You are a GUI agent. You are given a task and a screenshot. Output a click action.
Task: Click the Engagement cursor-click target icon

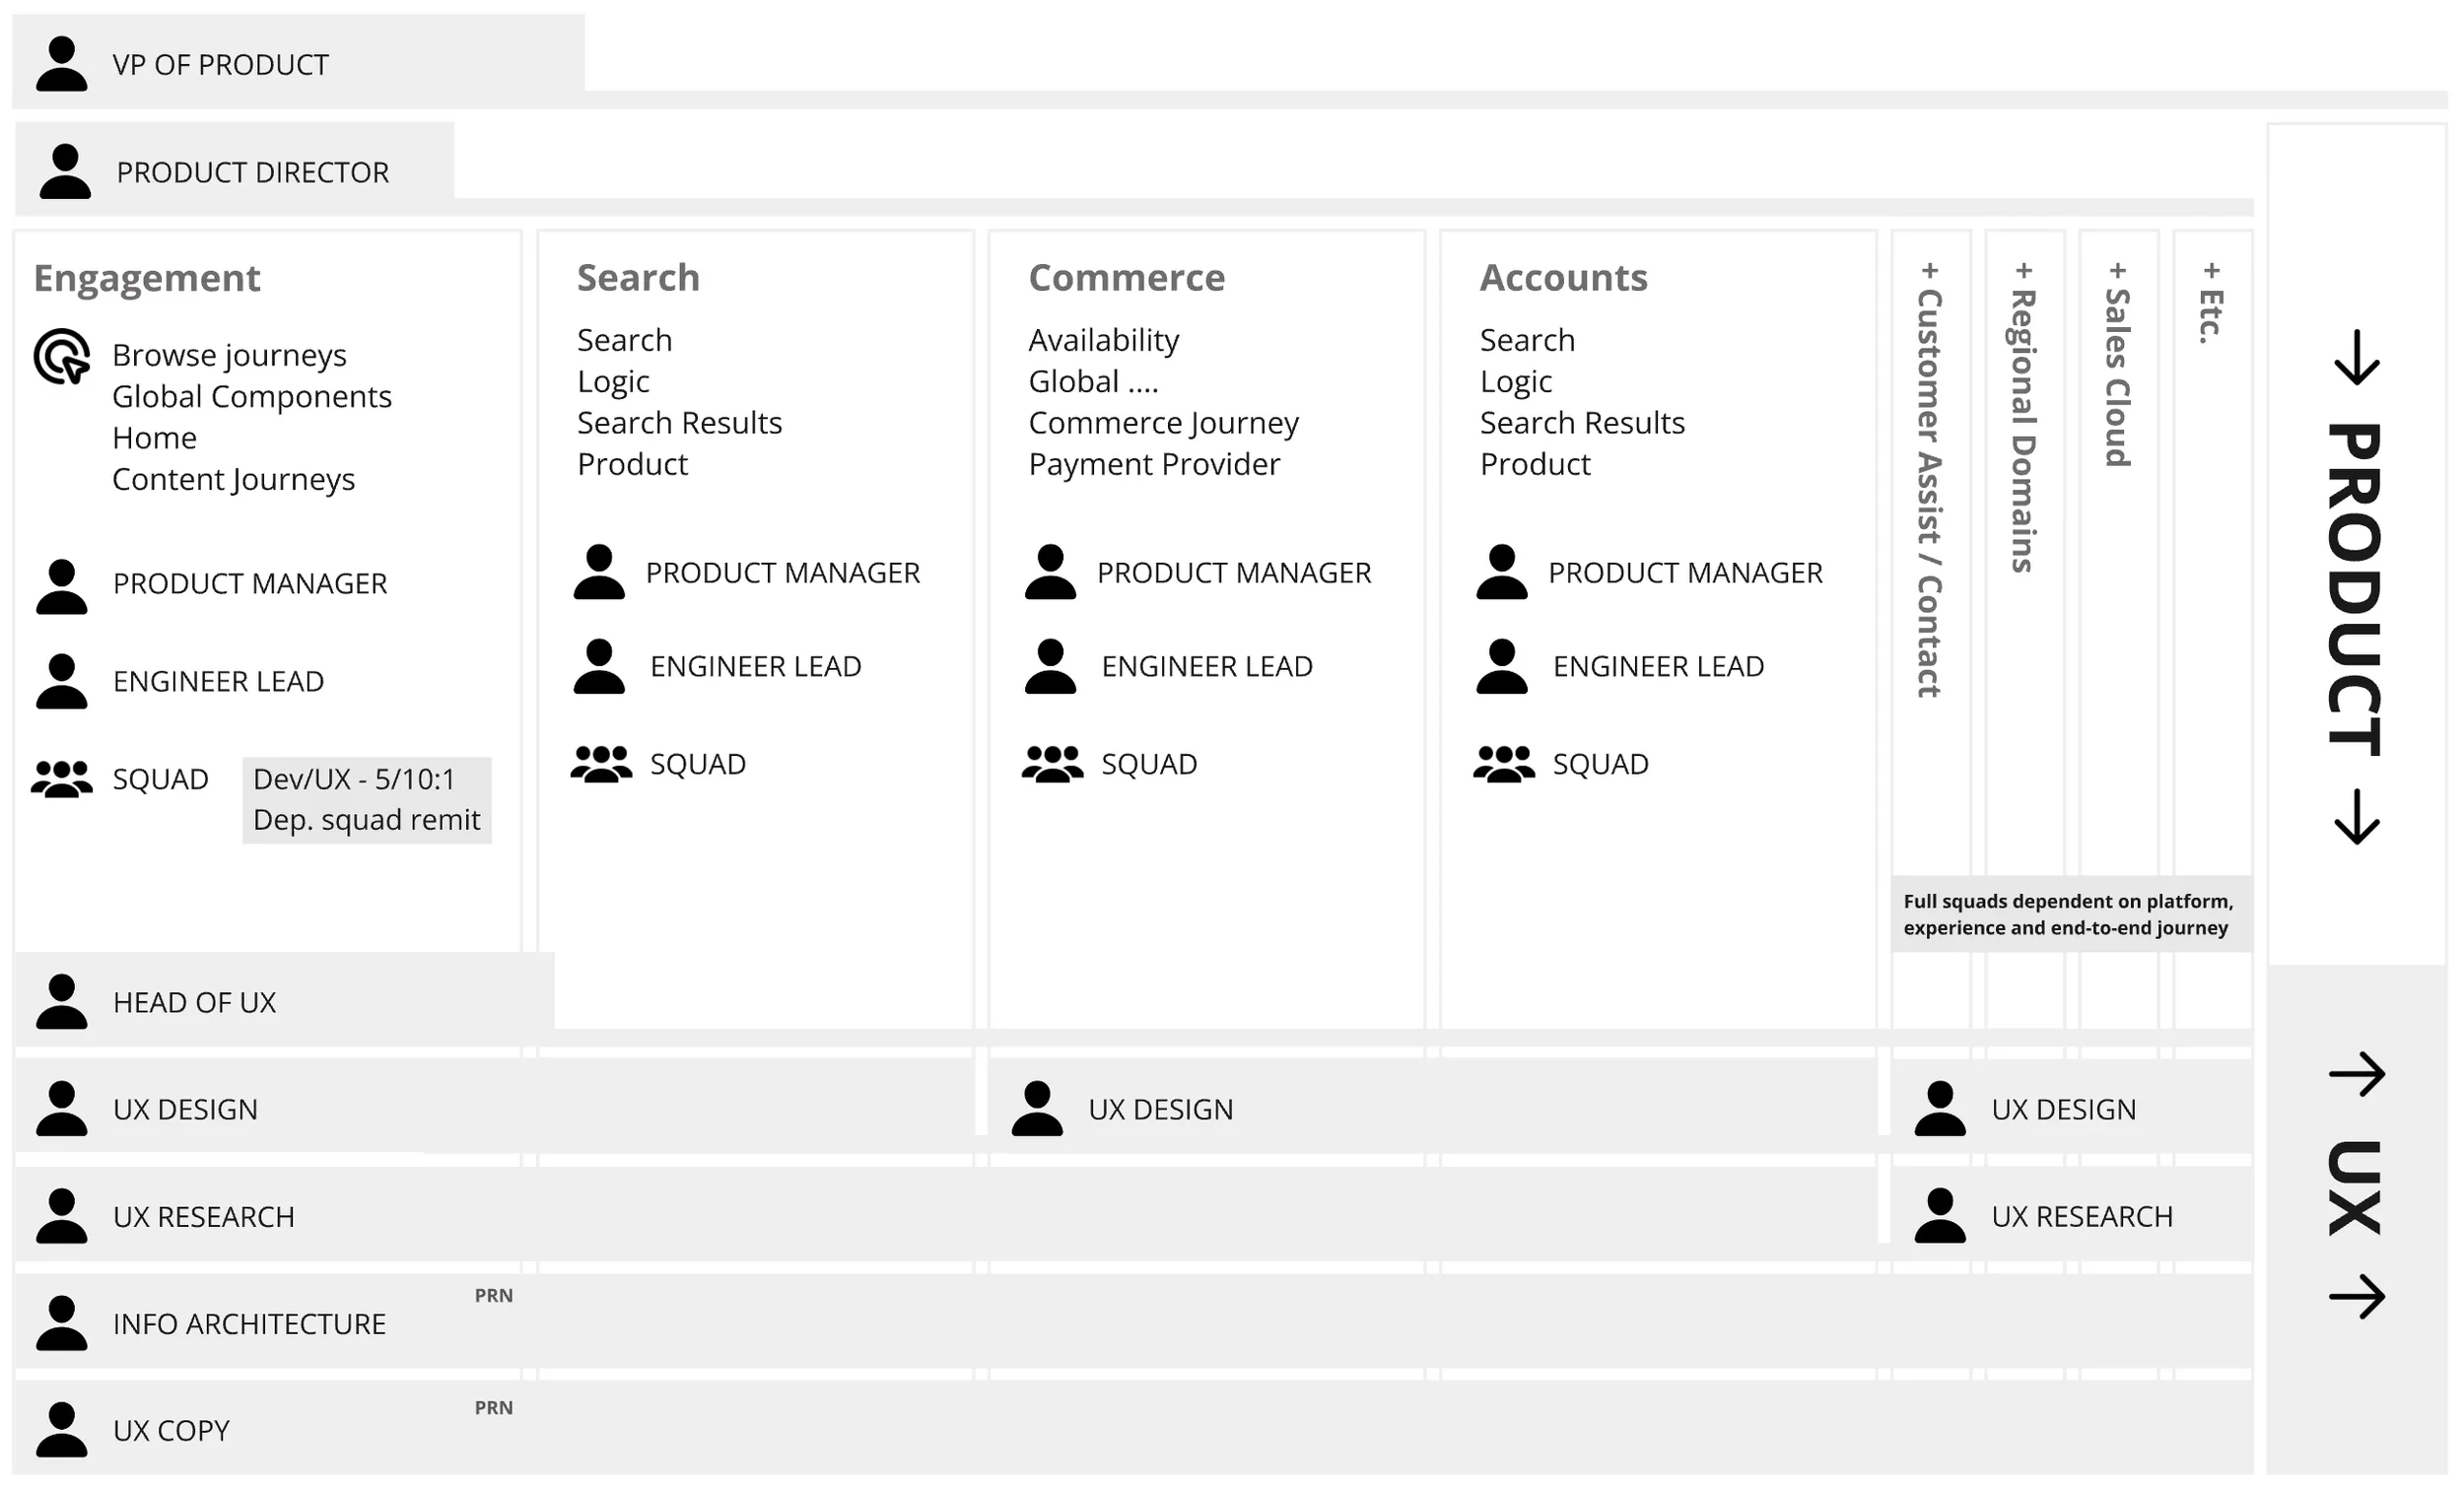62,356
